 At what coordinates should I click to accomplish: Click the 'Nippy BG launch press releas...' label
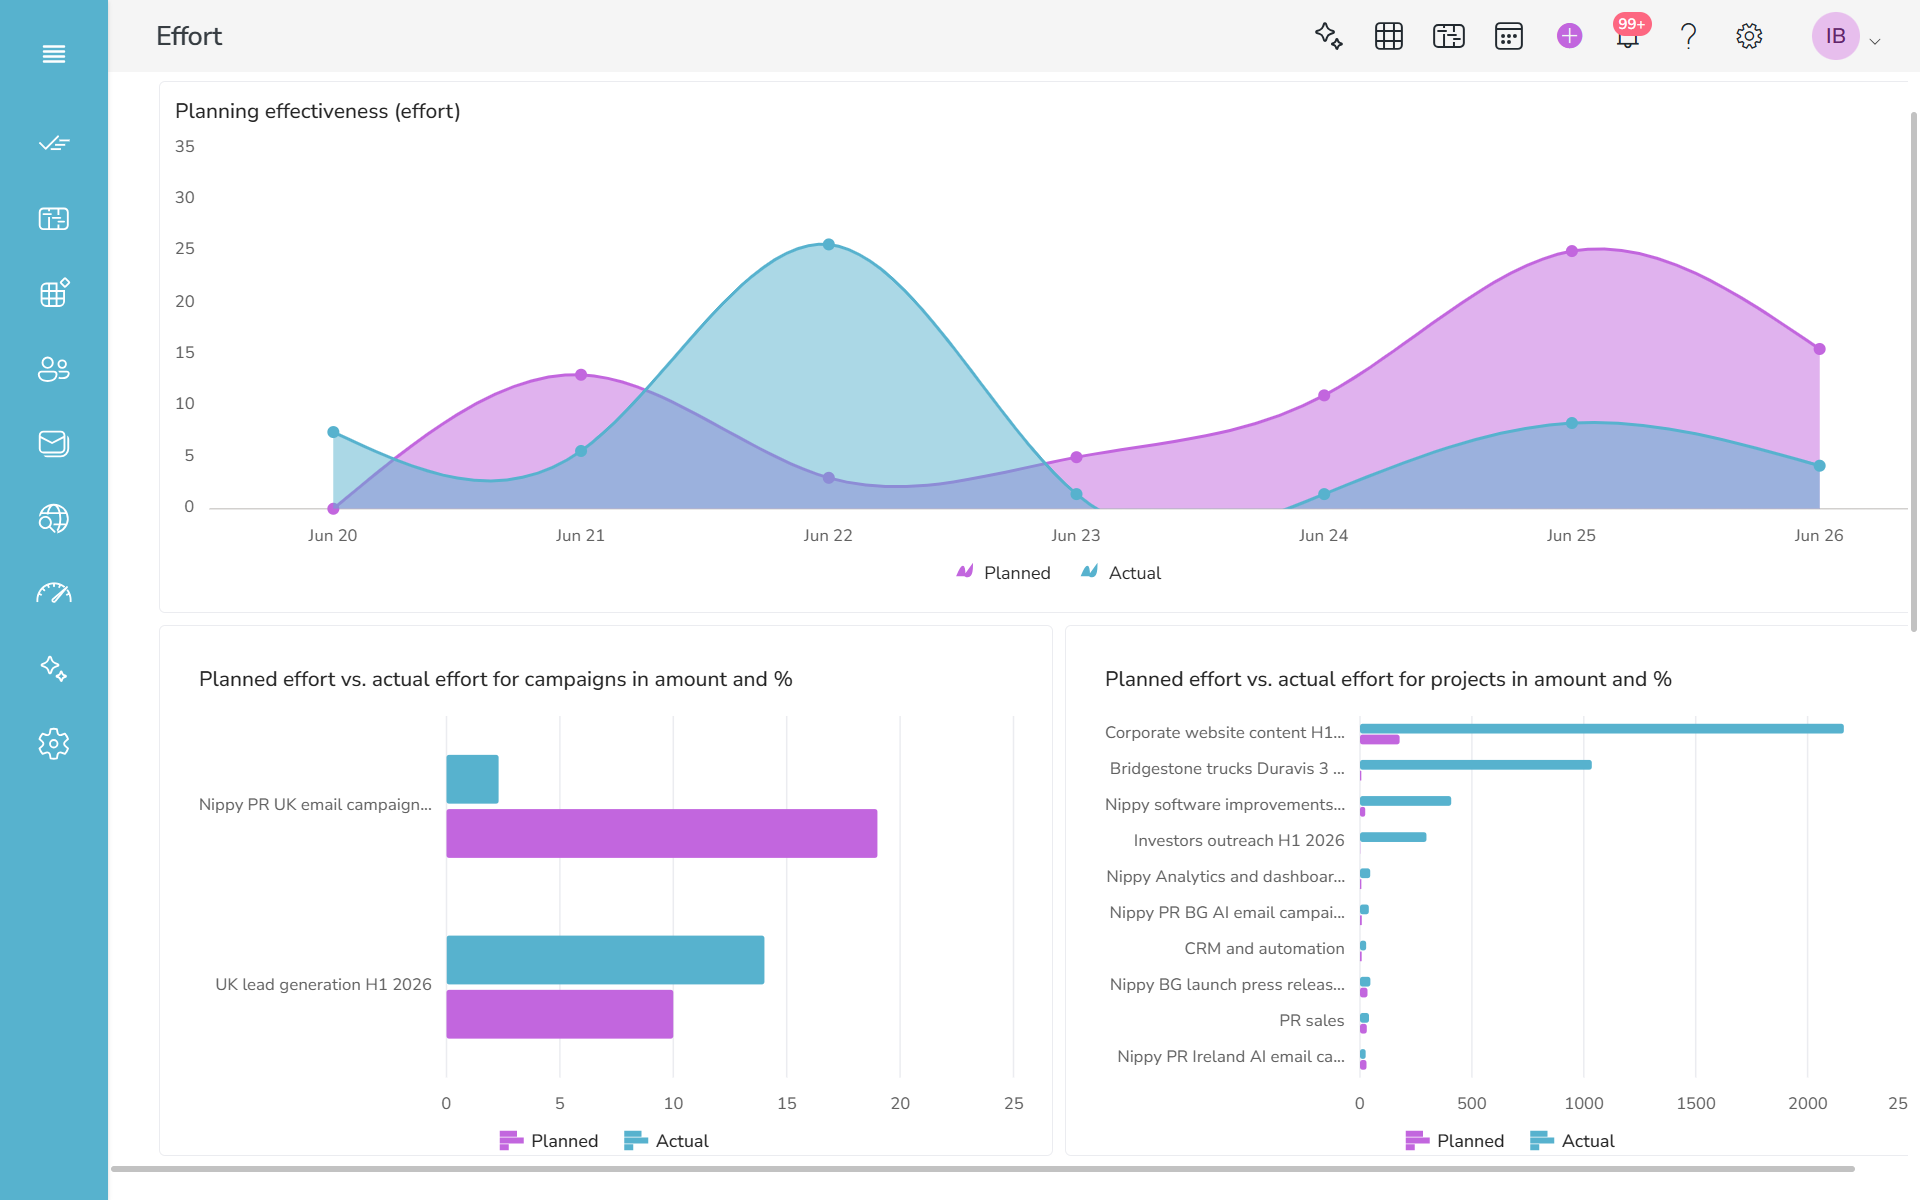pos(1227,985)
